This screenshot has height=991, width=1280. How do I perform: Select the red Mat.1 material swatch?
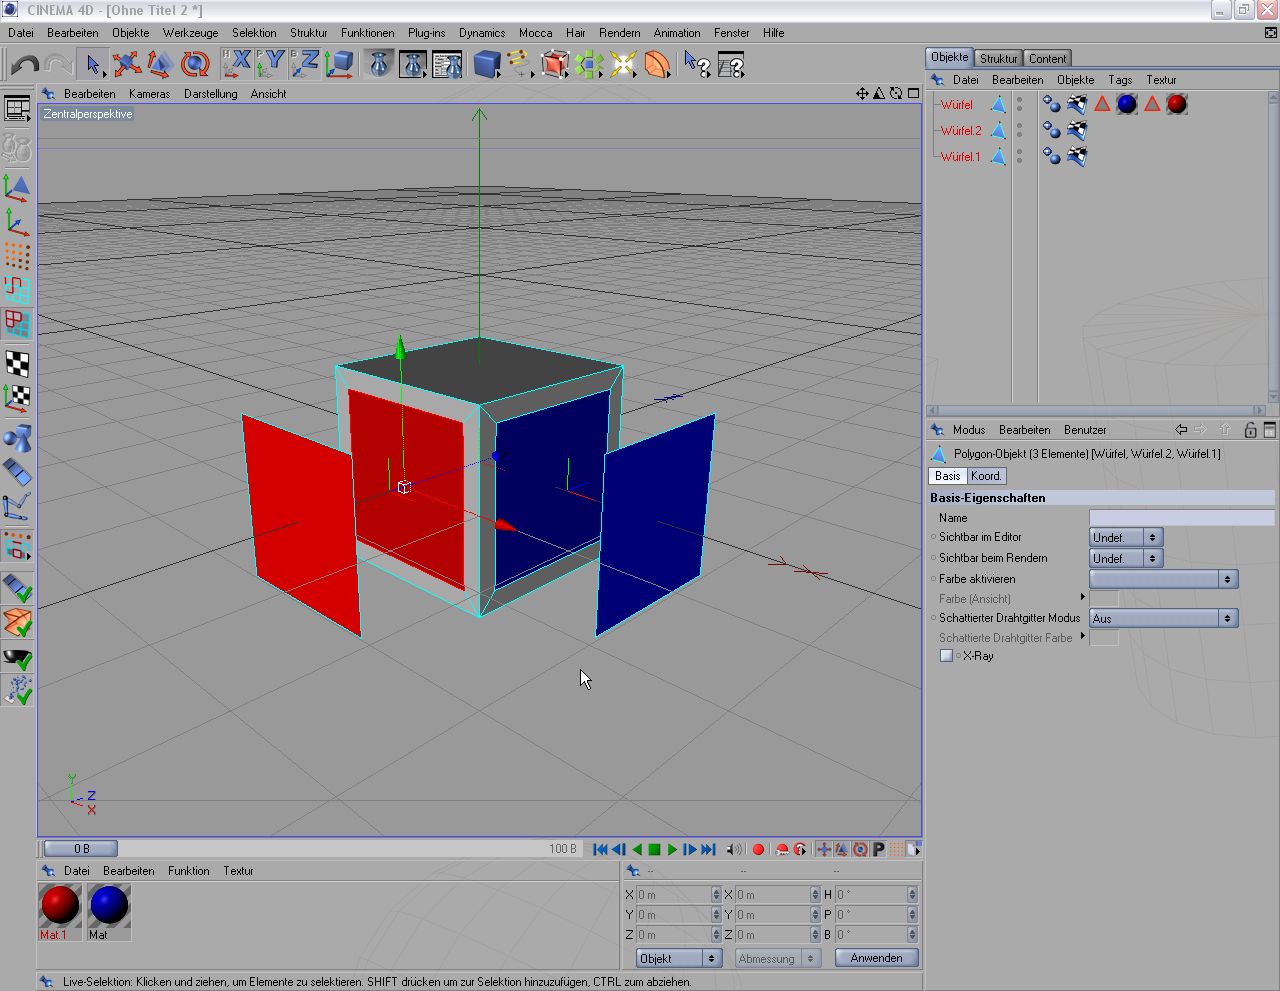[x=60, y=905]
